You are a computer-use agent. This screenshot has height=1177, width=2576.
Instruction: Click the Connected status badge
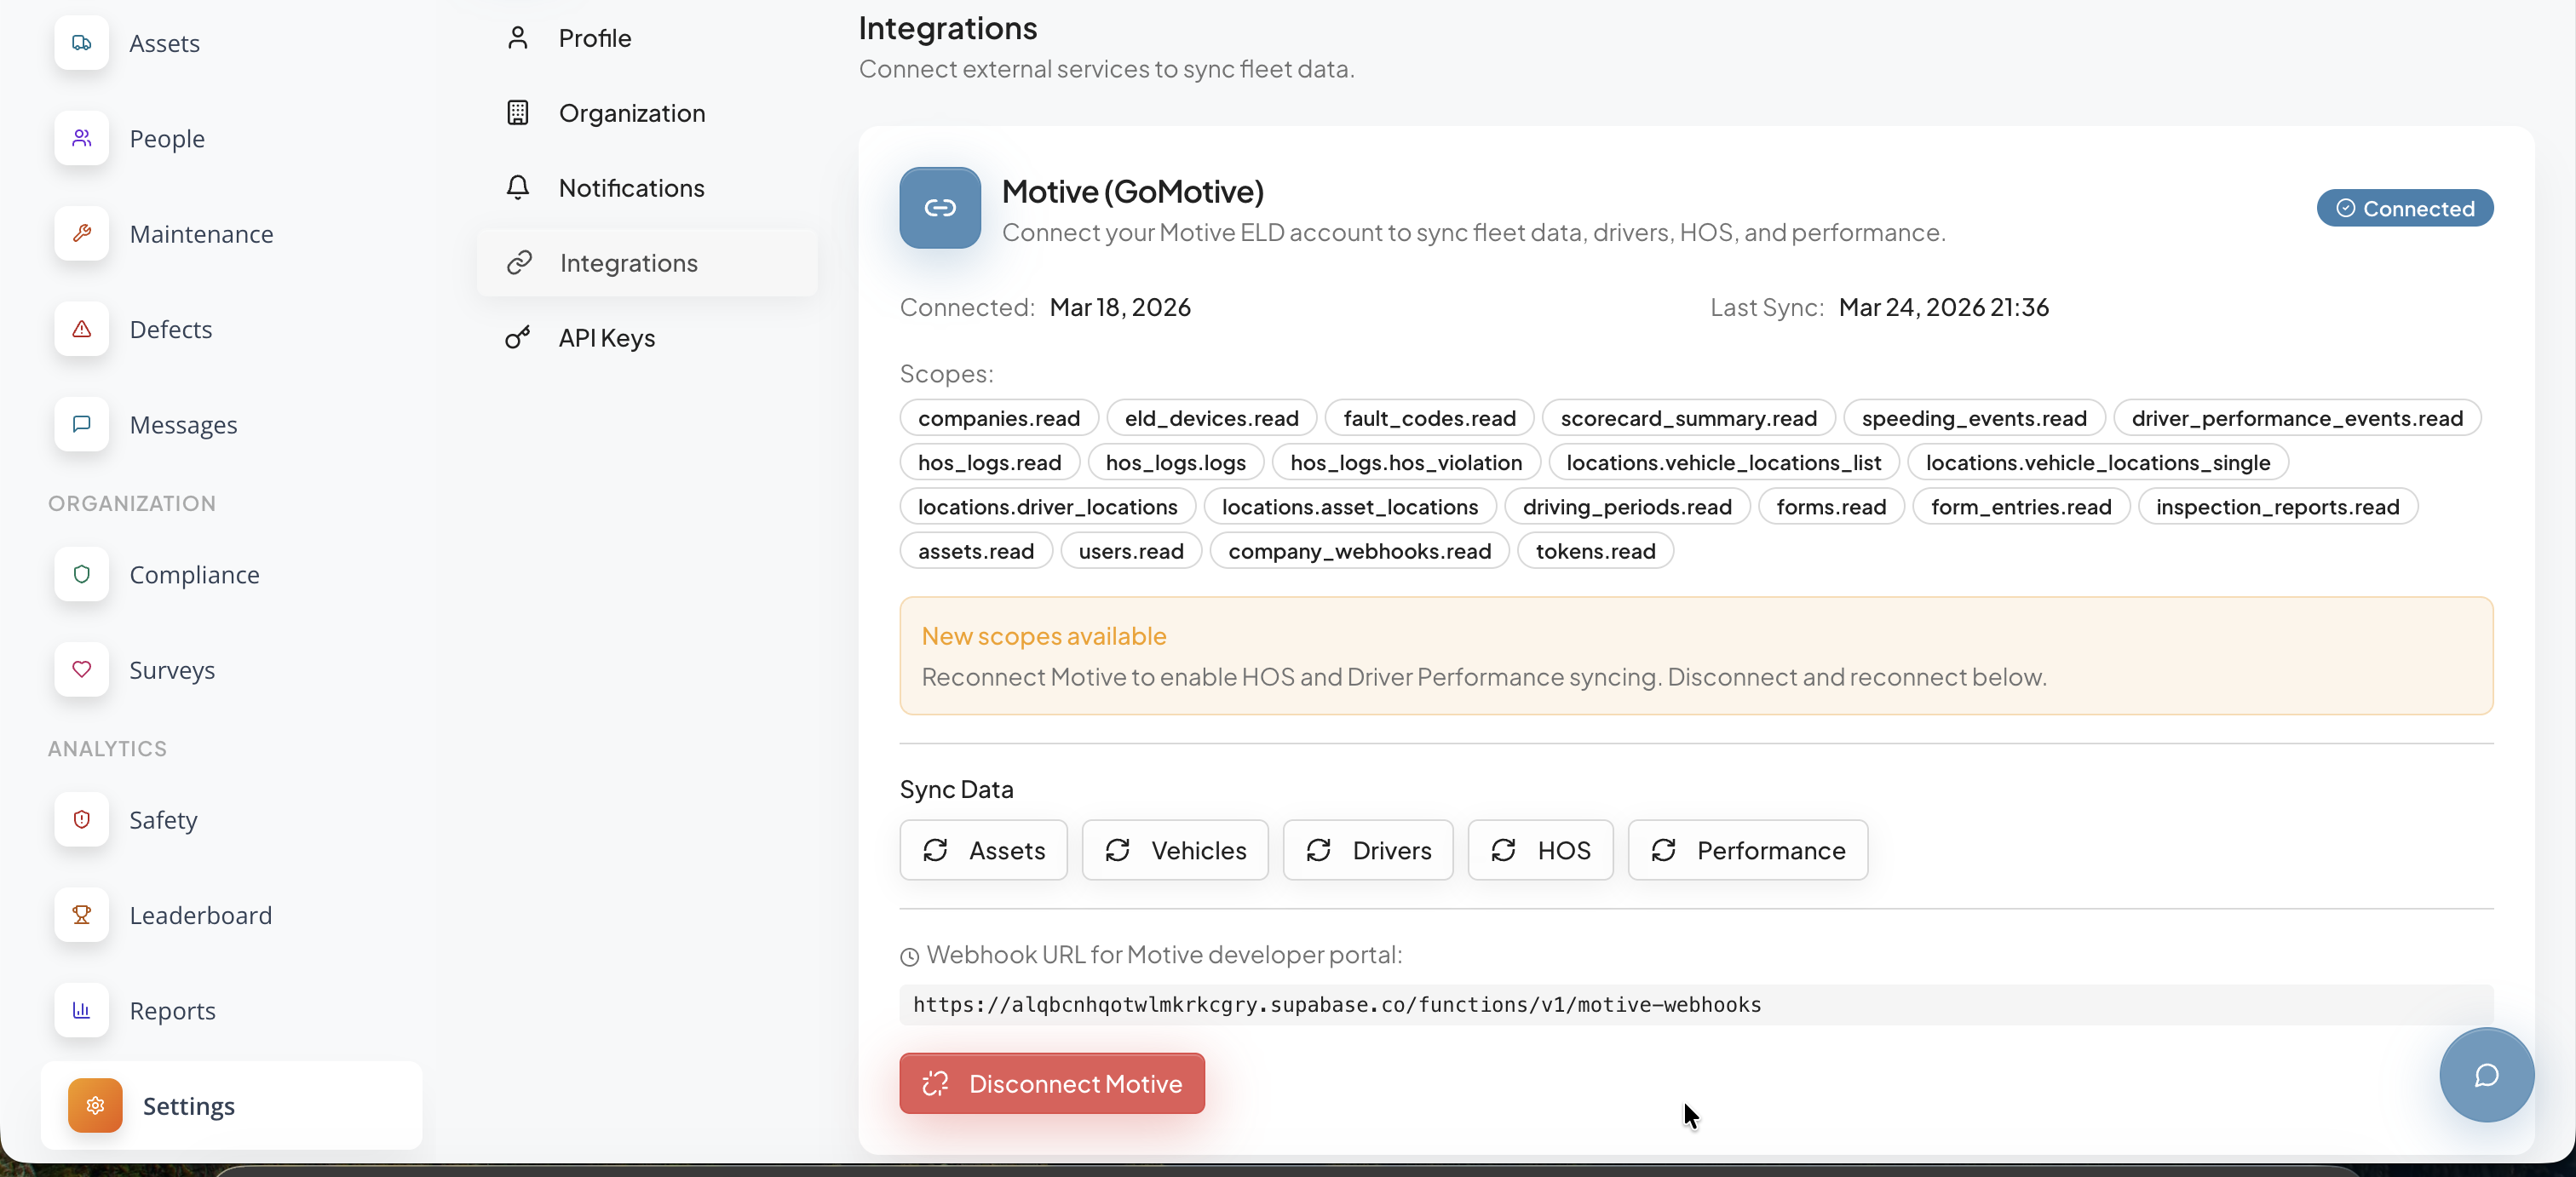tap(2403, 208)
